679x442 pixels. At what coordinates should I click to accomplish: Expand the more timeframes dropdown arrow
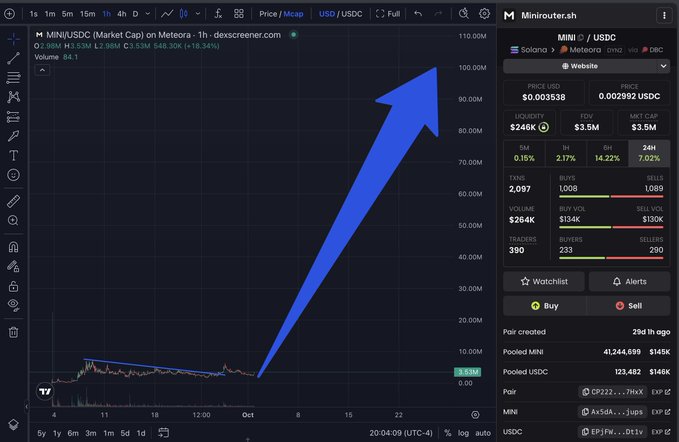pos(148,14)
